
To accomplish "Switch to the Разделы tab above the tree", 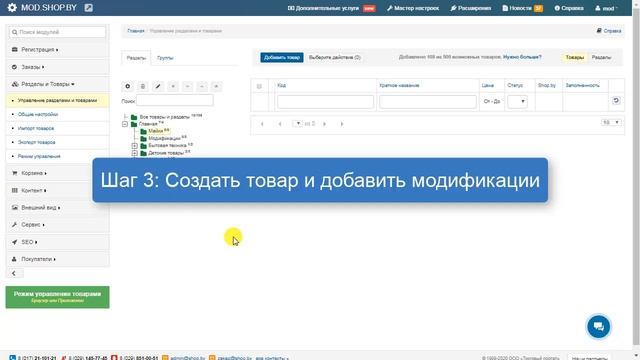I will pyautogui.click(x=136, y=58).
